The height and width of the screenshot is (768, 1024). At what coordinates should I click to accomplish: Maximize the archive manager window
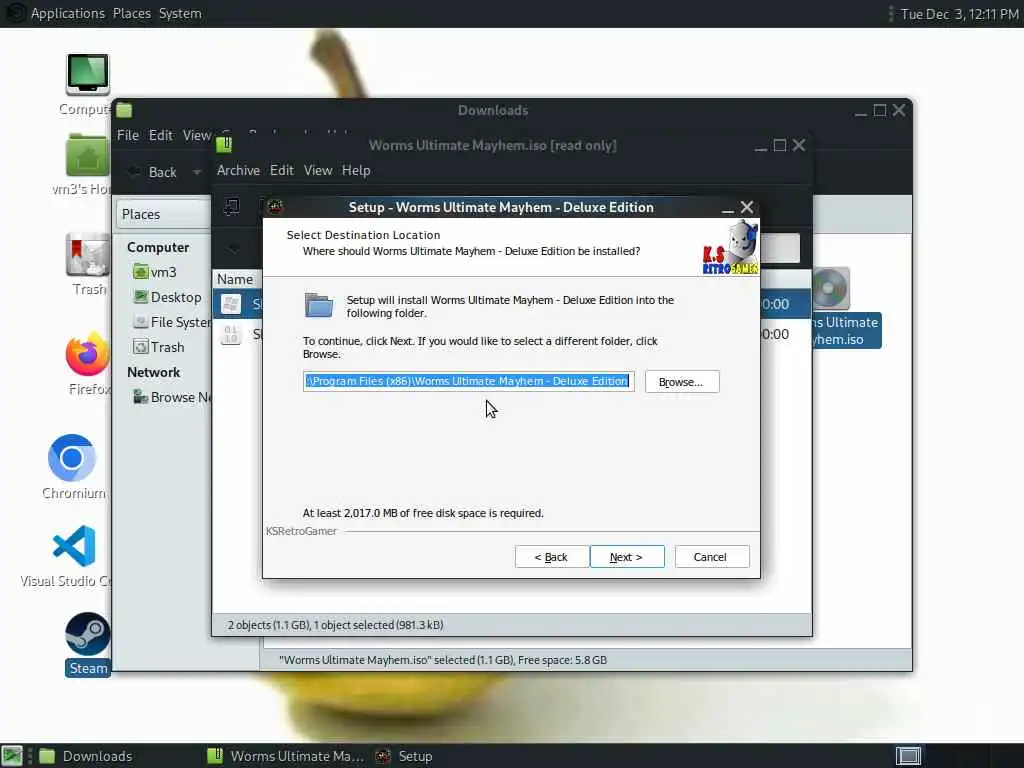780,145
